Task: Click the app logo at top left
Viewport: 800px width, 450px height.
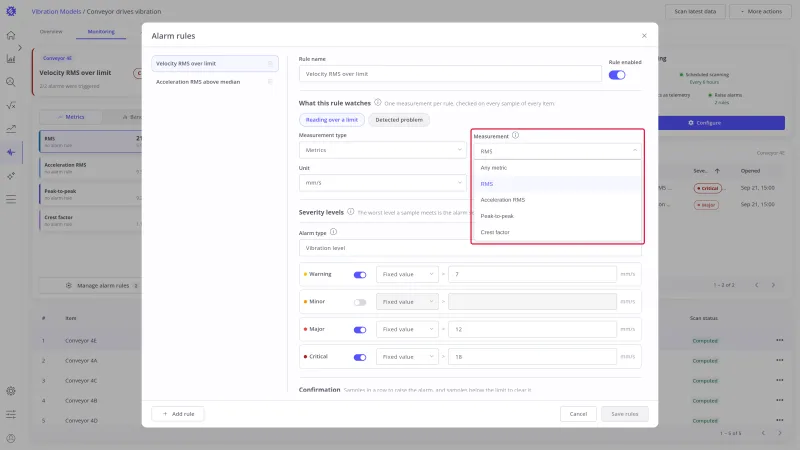Action: (11, 11)
